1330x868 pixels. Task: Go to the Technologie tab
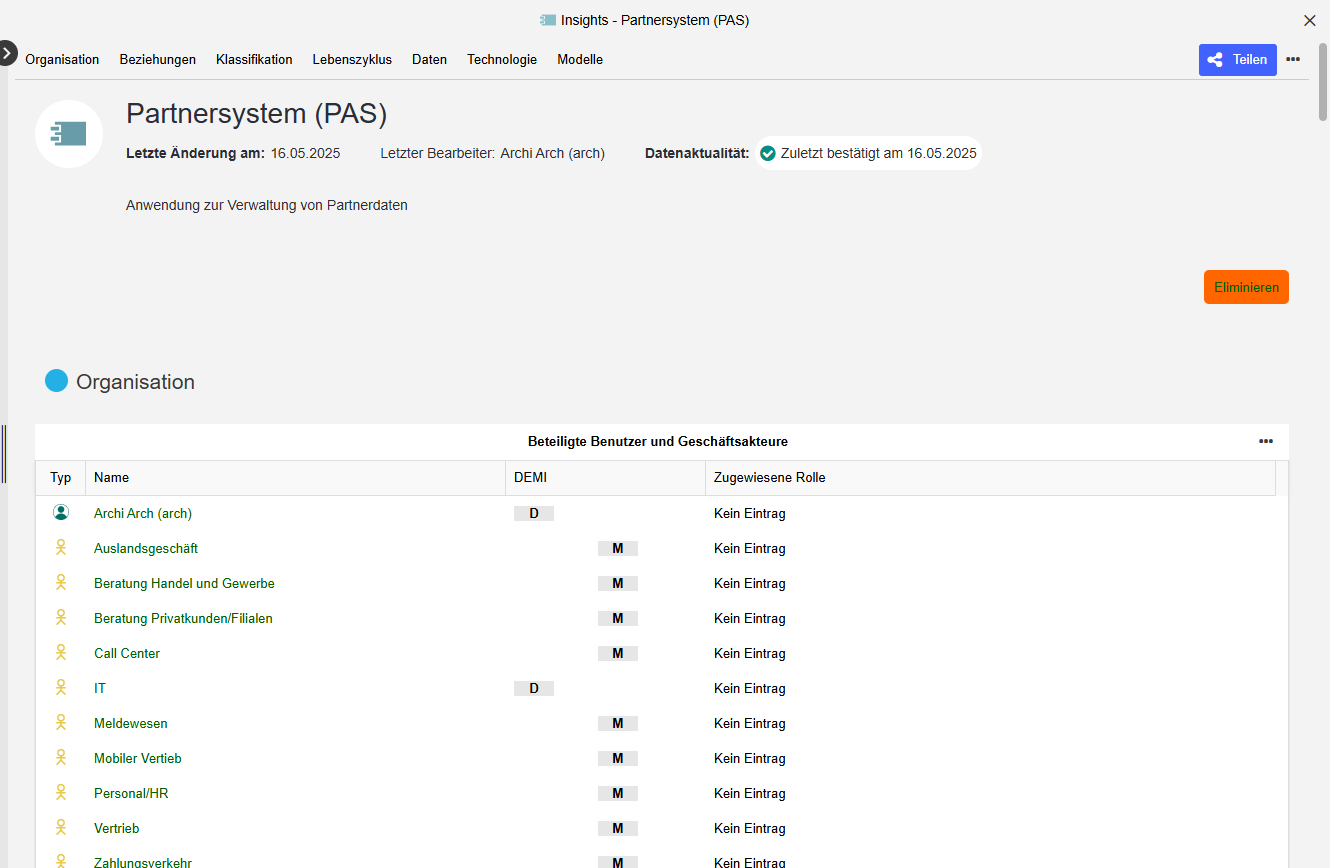(x=502, y=59)
